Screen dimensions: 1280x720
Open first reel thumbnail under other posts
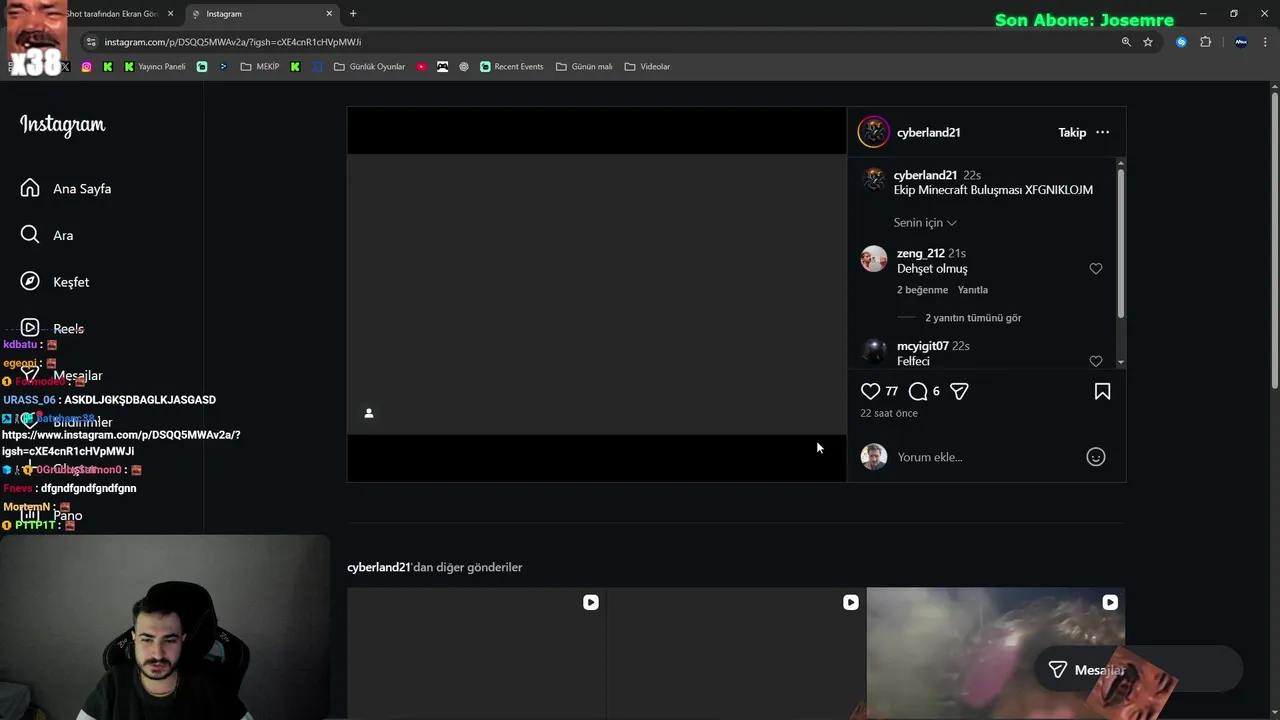(476, 653)
